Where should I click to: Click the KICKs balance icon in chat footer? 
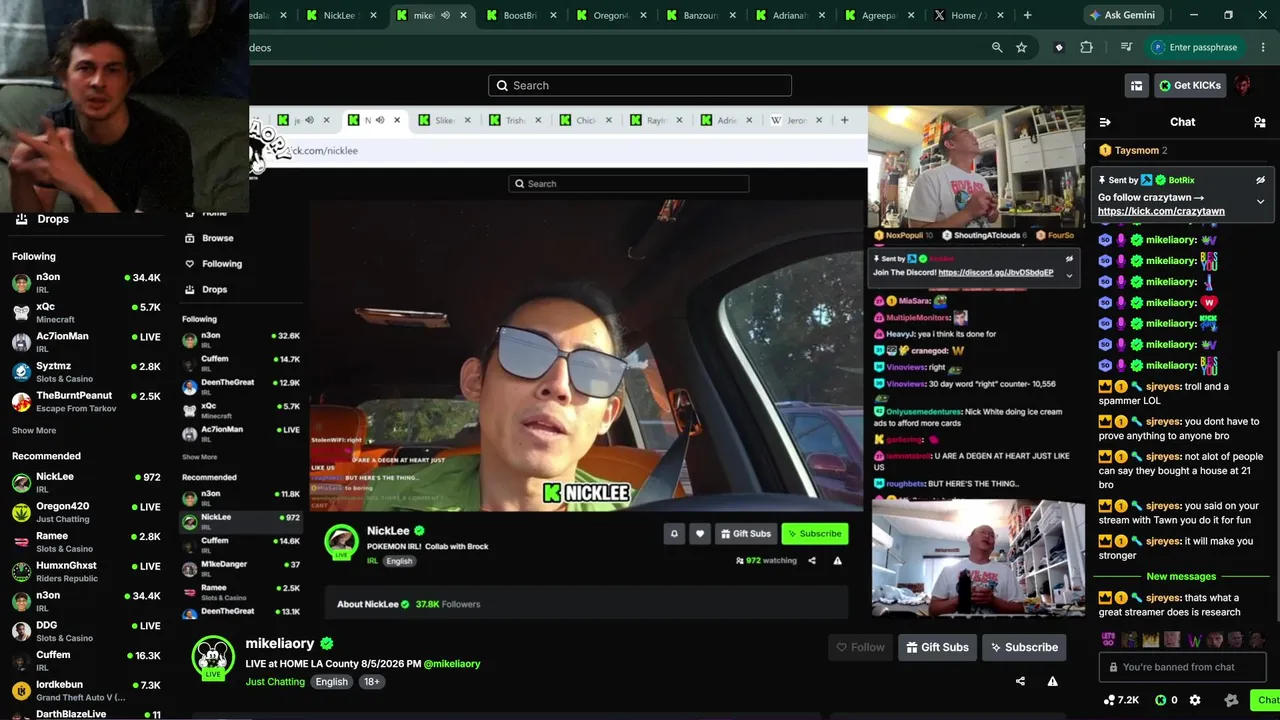click(1166, 700)
